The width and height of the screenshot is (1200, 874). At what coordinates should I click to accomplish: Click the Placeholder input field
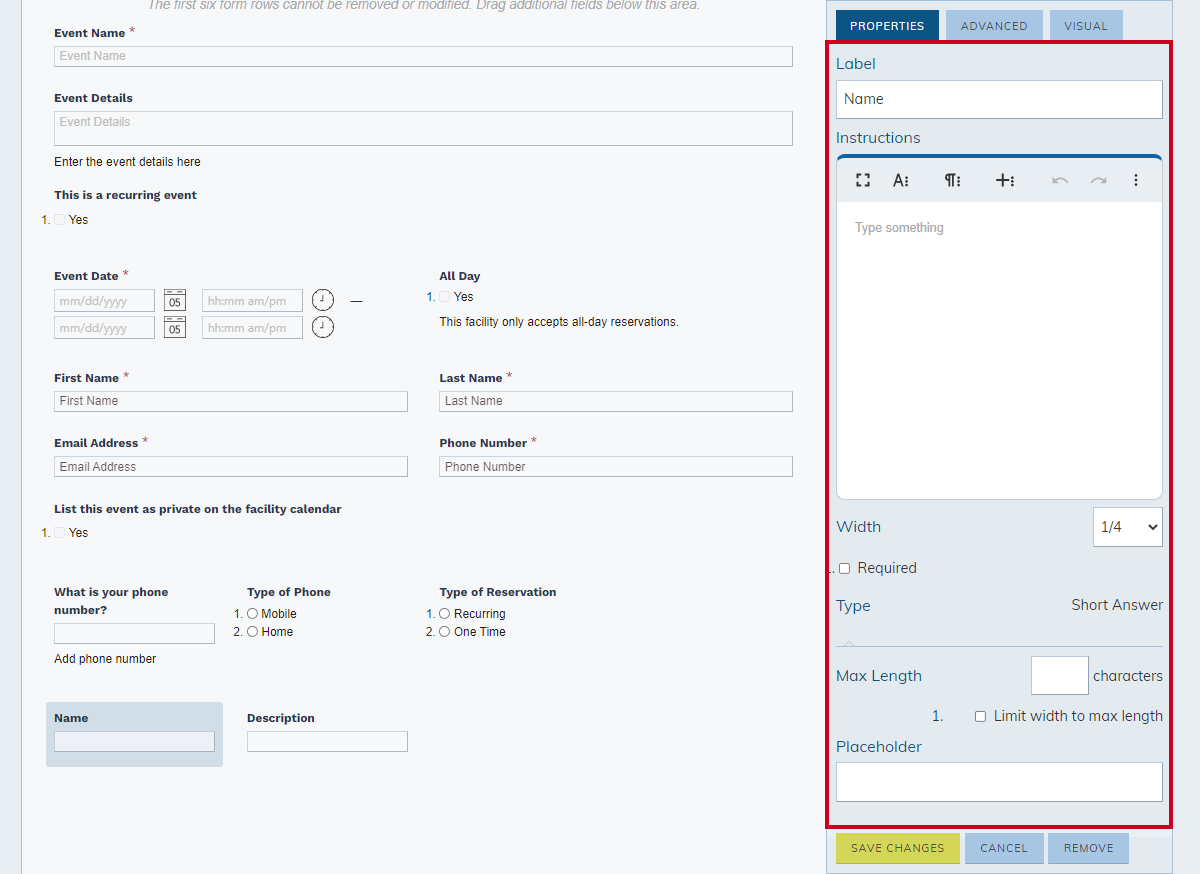[999, 782]
